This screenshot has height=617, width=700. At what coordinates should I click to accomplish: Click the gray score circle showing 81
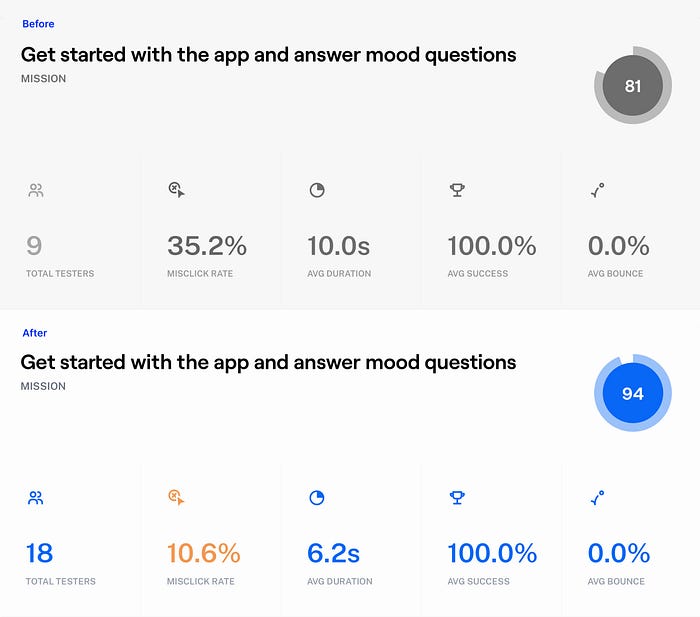click(633, 85)
